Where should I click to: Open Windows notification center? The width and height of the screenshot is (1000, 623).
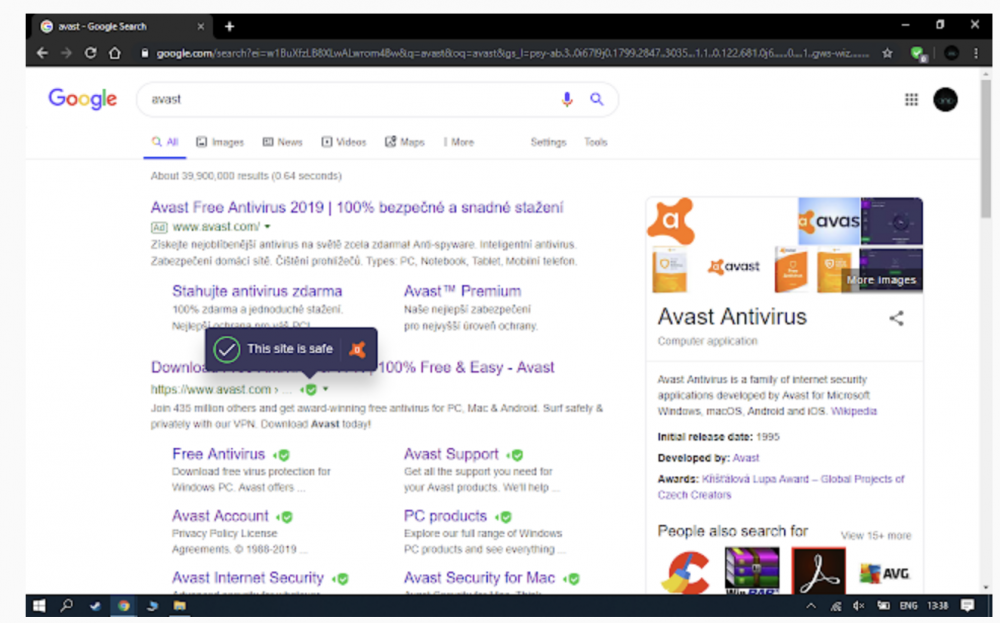pyautogui.click(x=967, y=606)
